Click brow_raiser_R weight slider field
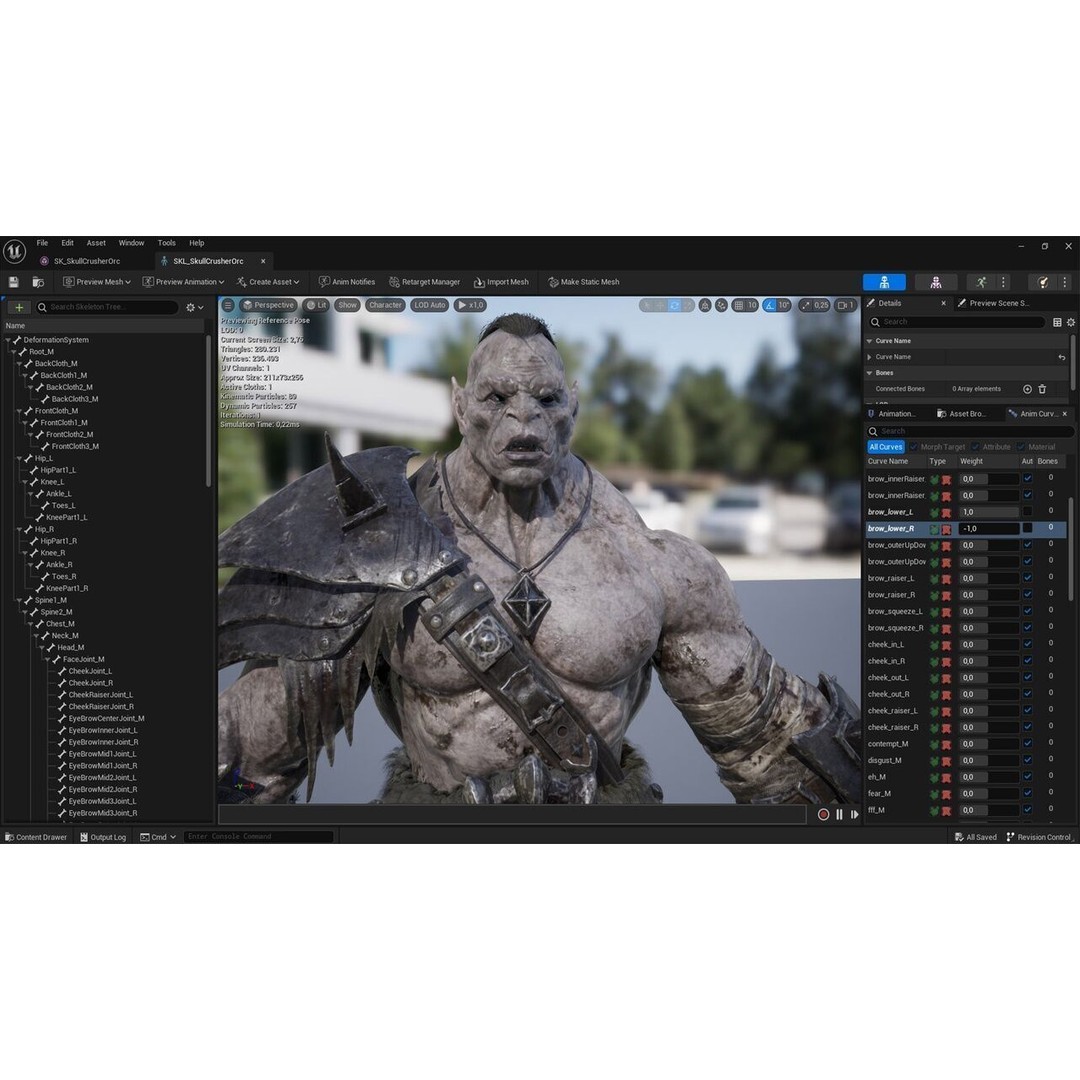The width and height of the screenshot is (1080, 1080). (x=988, y=595)
